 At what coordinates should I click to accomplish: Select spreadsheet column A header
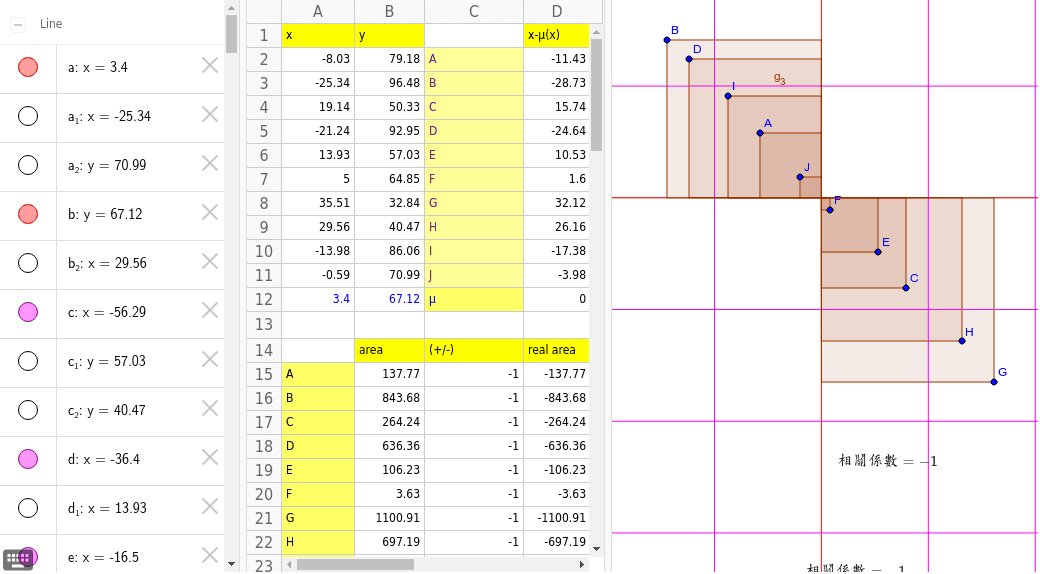pos(318,11)
